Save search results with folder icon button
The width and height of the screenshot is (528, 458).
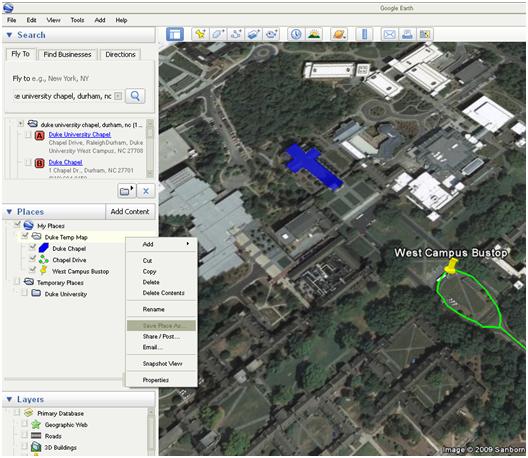[127, 191]
